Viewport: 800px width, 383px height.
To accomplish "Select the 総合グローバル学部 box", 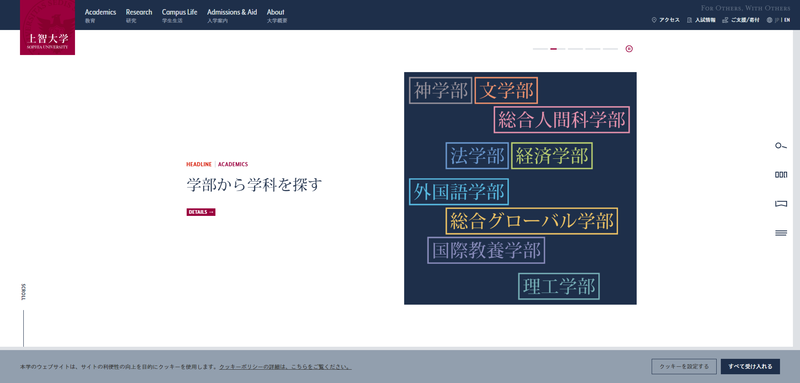I will point(532,221).
